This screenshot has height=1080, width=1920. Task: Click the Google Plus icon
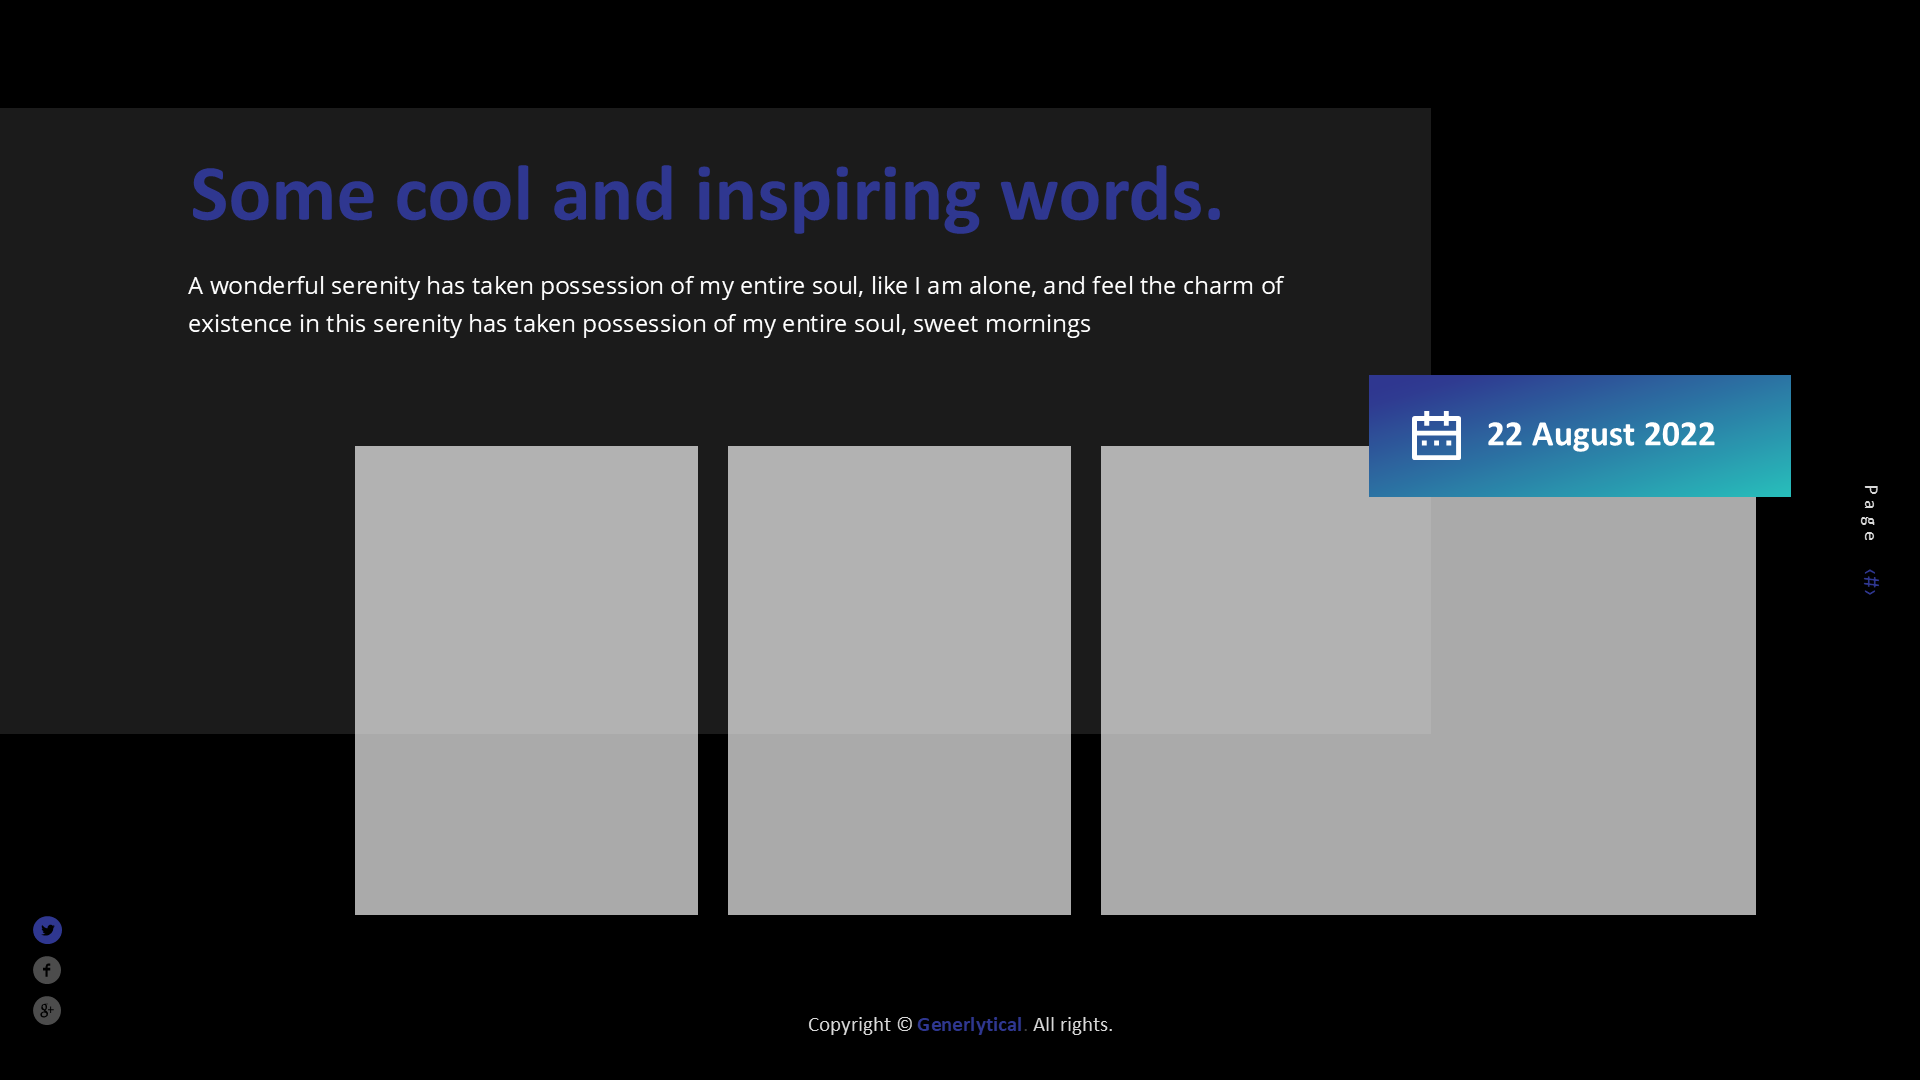[x=47, y=1011]
